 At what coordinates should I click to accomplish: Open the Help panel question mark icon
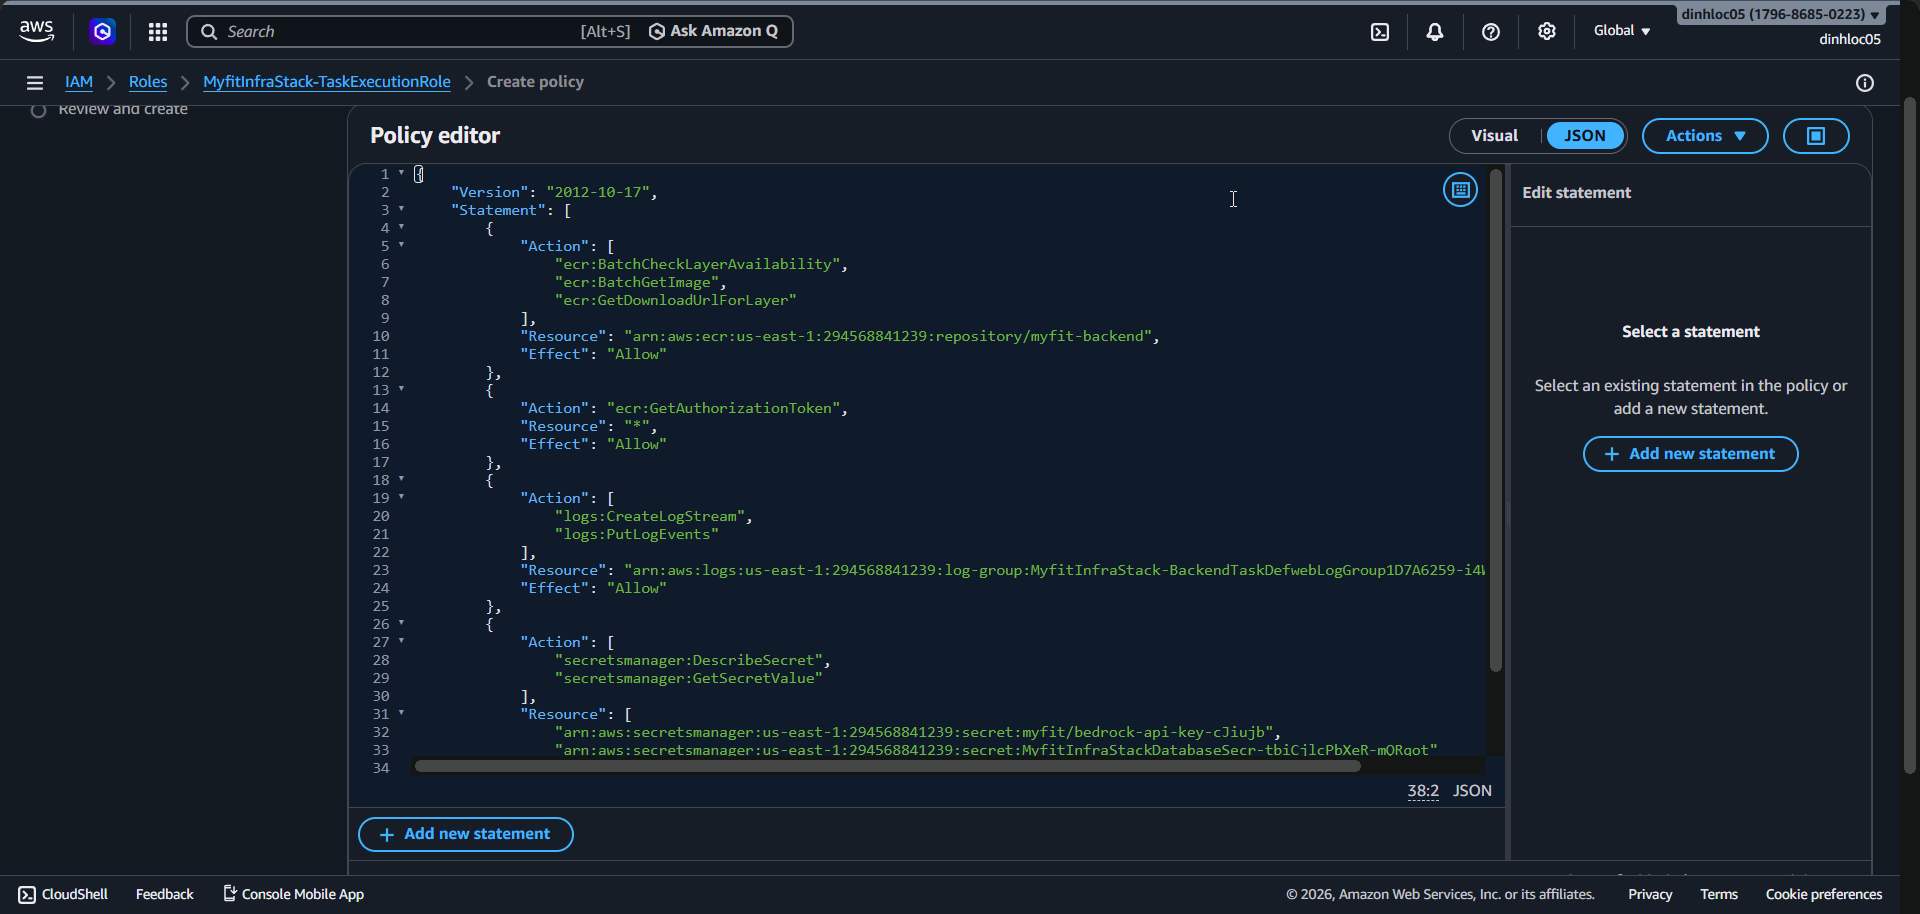click(1491, 31)
